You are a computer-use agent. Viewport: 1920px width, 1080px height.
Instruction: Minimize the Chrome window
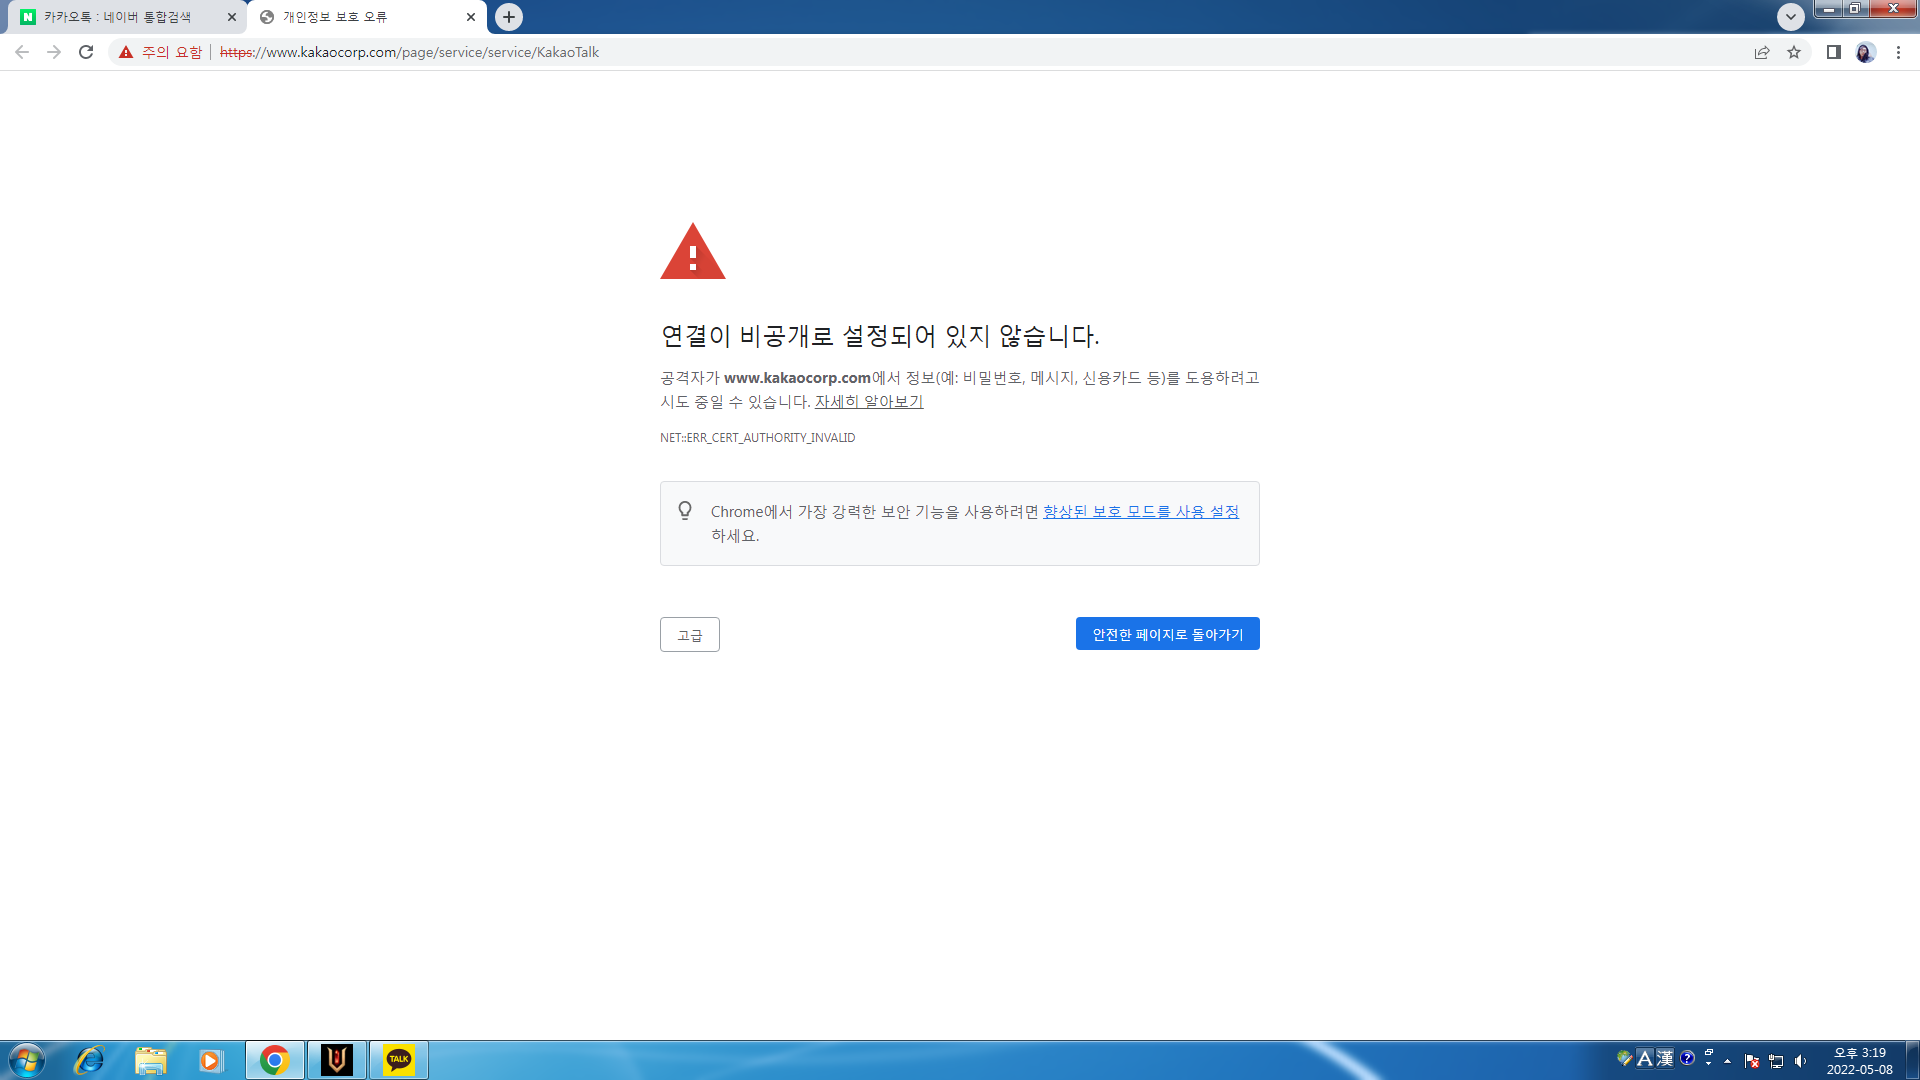click(x=1828, y=9)
